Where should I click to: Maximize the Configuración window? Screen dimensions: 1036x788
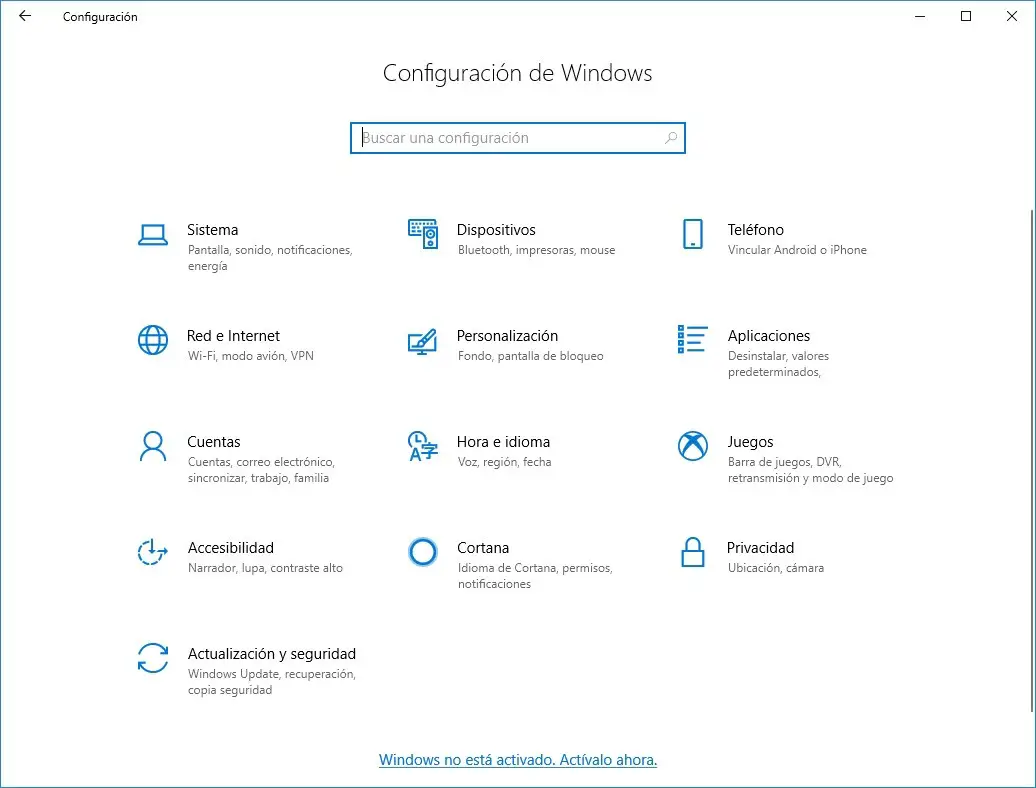(966, 16)
